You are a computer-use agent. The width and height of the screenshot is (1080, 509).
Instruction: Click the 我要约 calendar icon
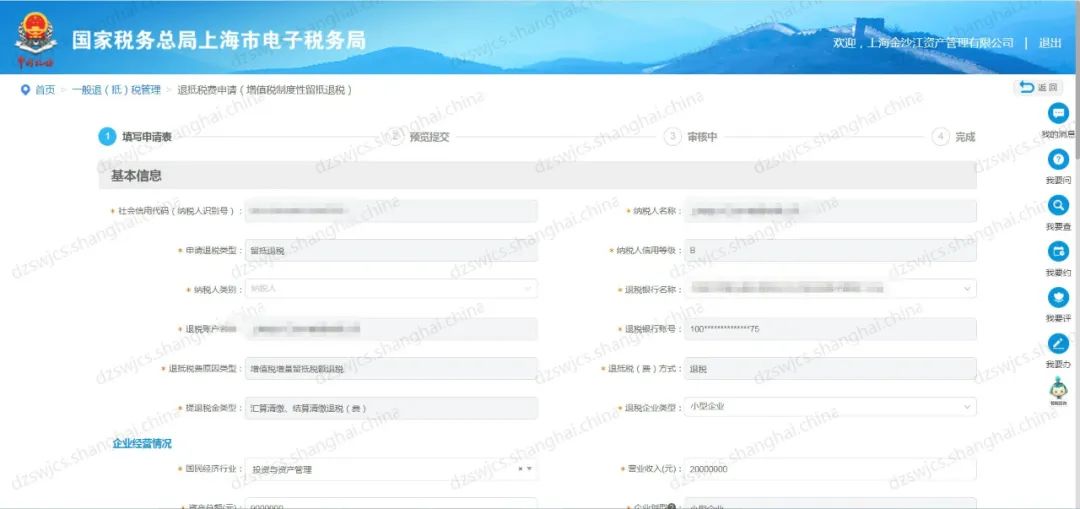click(x=1058, y=251)
